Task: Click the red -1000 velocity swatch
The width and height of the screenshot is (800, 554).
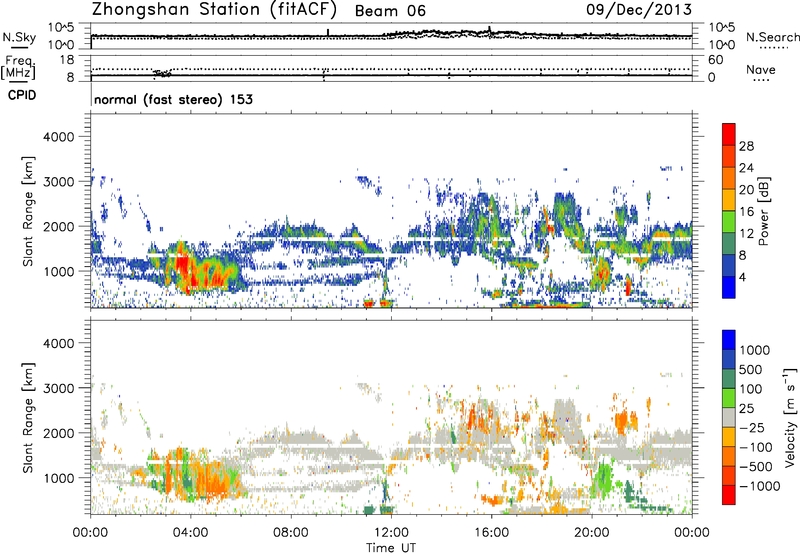Action: pos(729,495)
